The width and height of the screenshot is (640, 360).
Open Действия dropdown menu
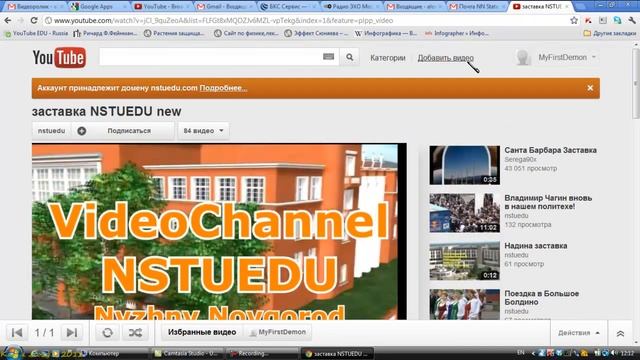(579, 333)
